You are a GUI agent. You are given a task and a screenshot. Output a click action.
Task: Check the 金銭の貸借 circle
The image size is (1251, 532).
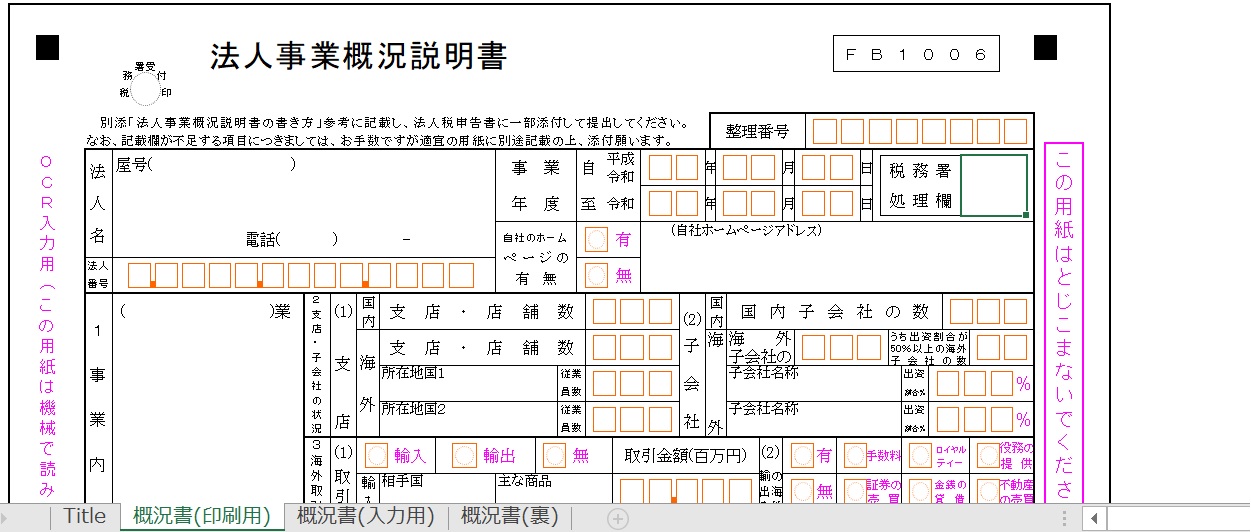coord(921,490)
